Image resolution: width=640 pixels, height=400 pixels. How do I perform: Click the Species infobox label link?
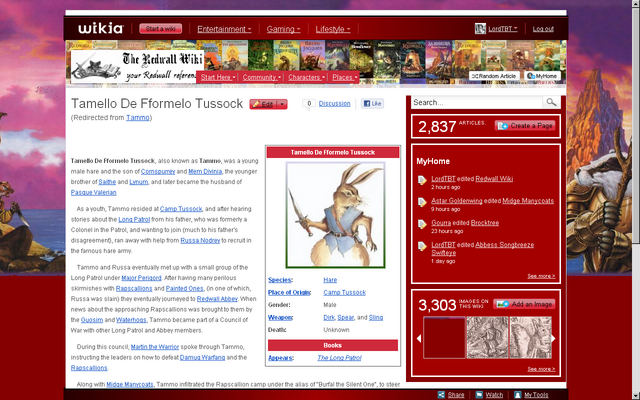pyautogui.click(x=280, y=280)
